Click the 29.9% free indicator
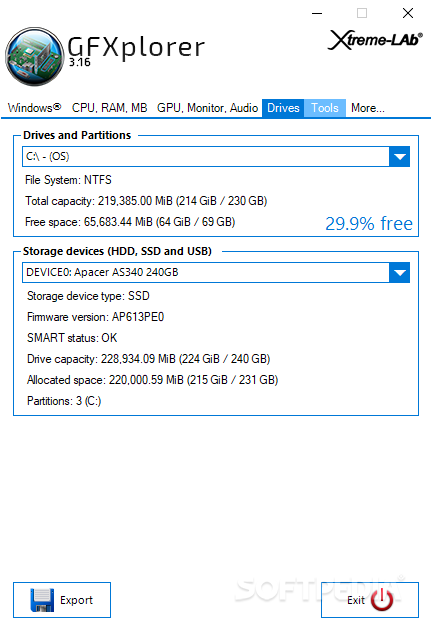 tap(369, 224)
